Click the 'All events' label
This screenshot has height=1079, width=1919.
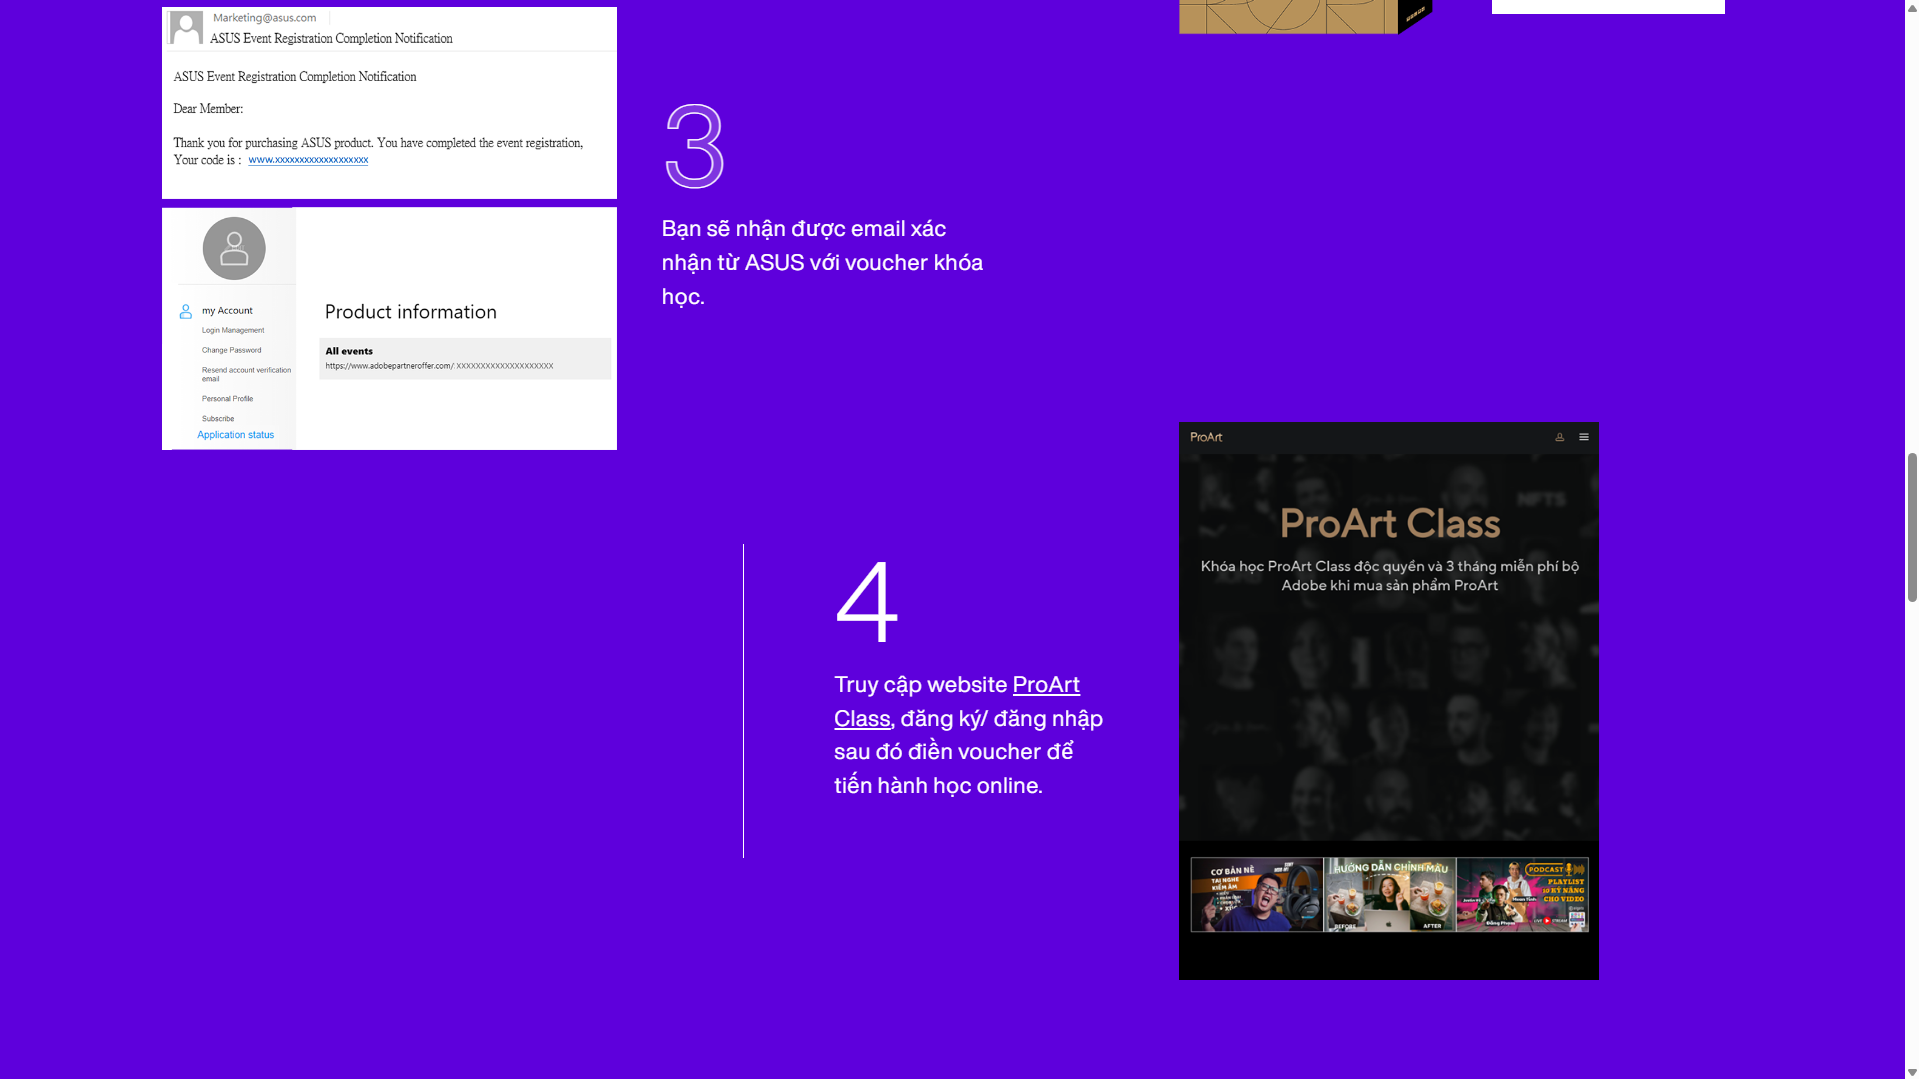349,351
